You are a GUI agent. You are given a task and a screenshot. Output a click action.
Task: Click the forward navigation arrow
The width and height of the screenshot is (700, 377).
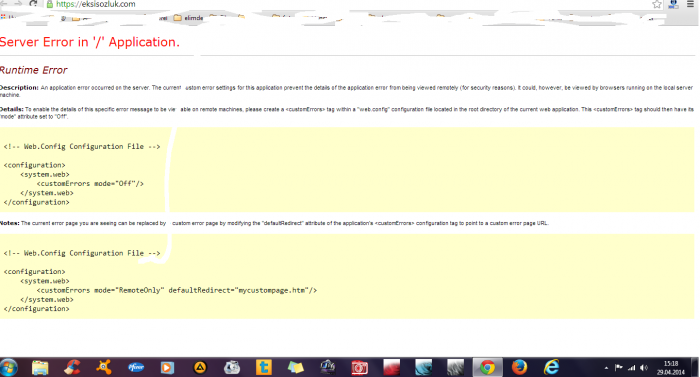18,3
